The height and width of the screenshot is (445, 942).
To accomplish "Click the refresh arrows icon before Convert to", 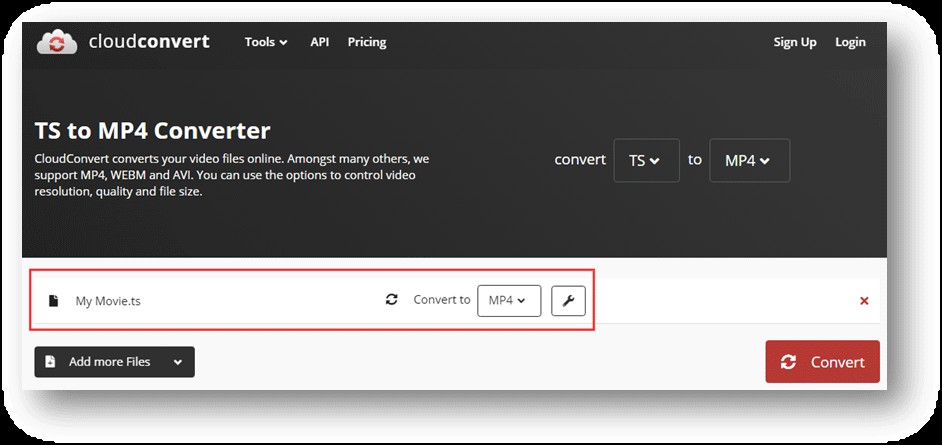I will 392,300.
